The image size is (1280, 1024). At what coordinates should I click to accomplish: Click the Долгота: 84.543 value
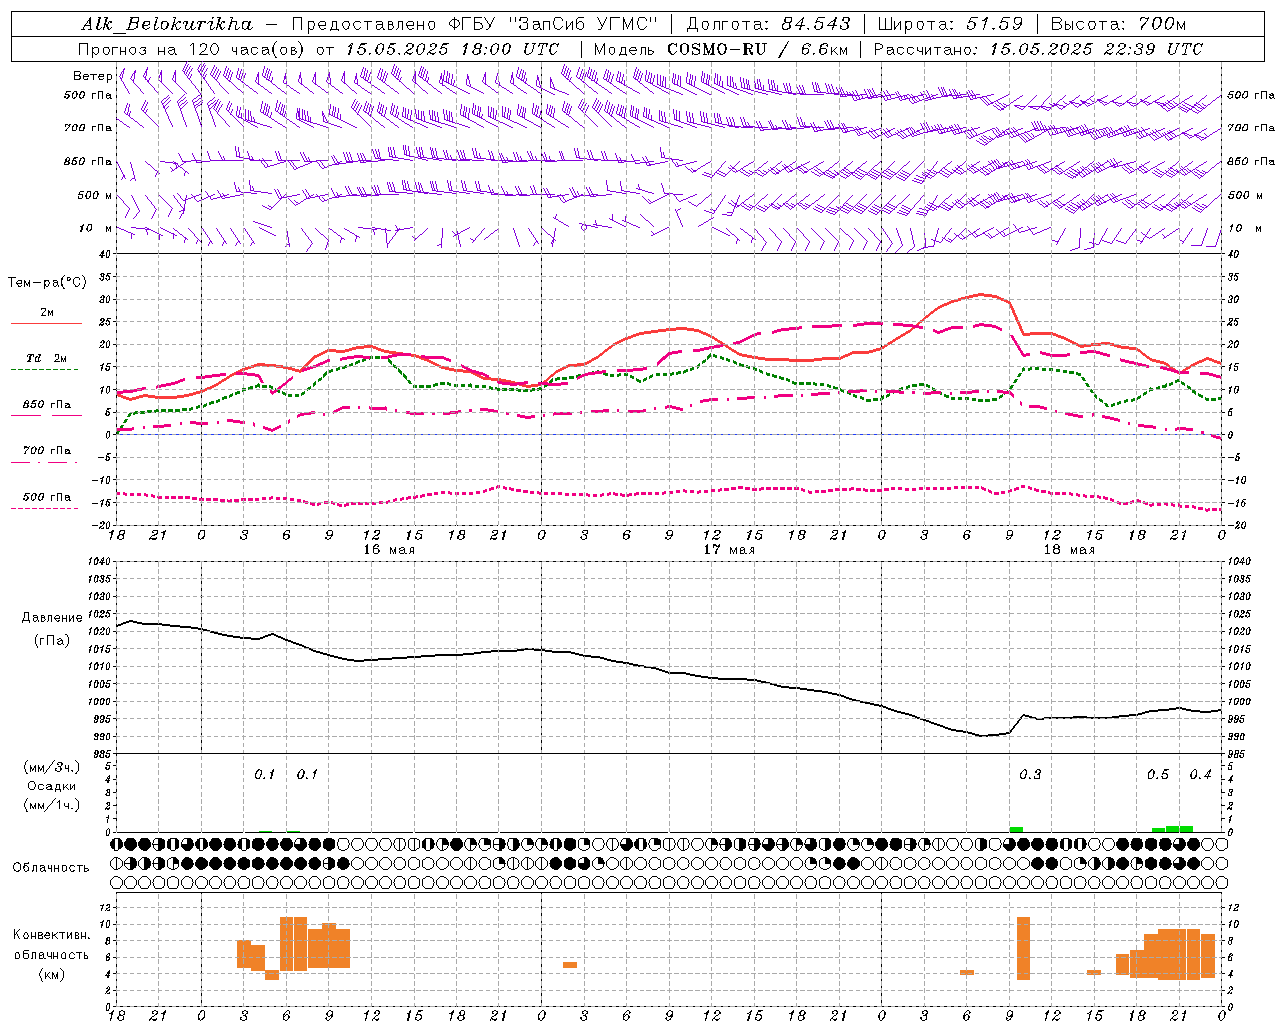click(x=768, y=24)
